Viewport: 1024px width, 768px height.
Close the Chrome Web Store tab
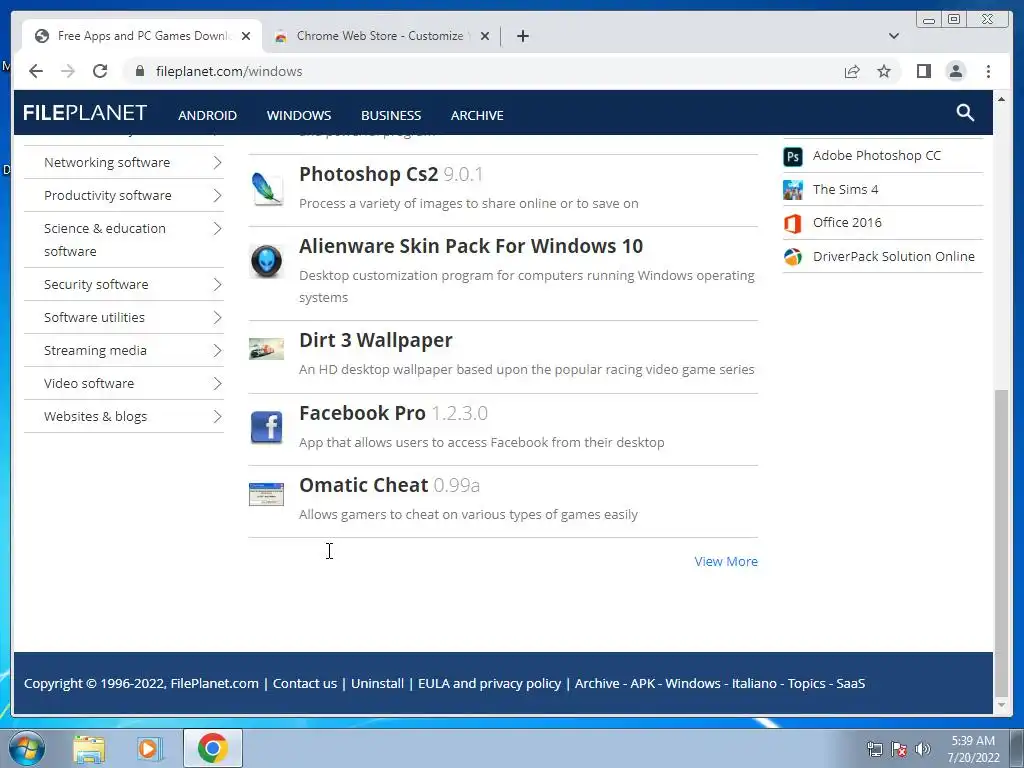pos(485,36)
